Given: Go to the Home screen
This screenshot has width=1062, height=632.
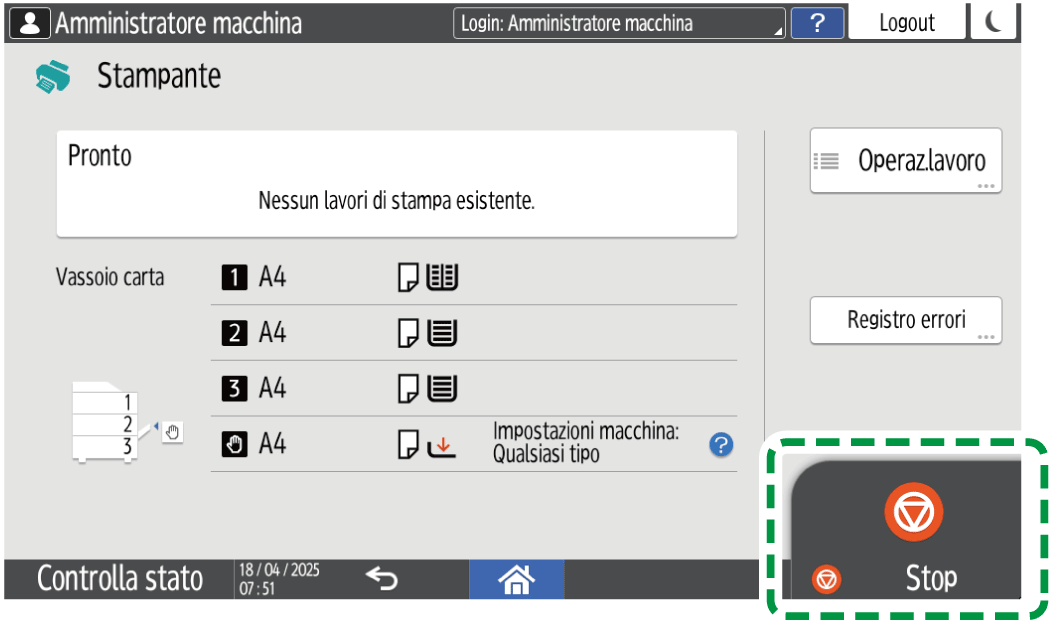Looking at the screenshot, I should (x=517, y=580).
